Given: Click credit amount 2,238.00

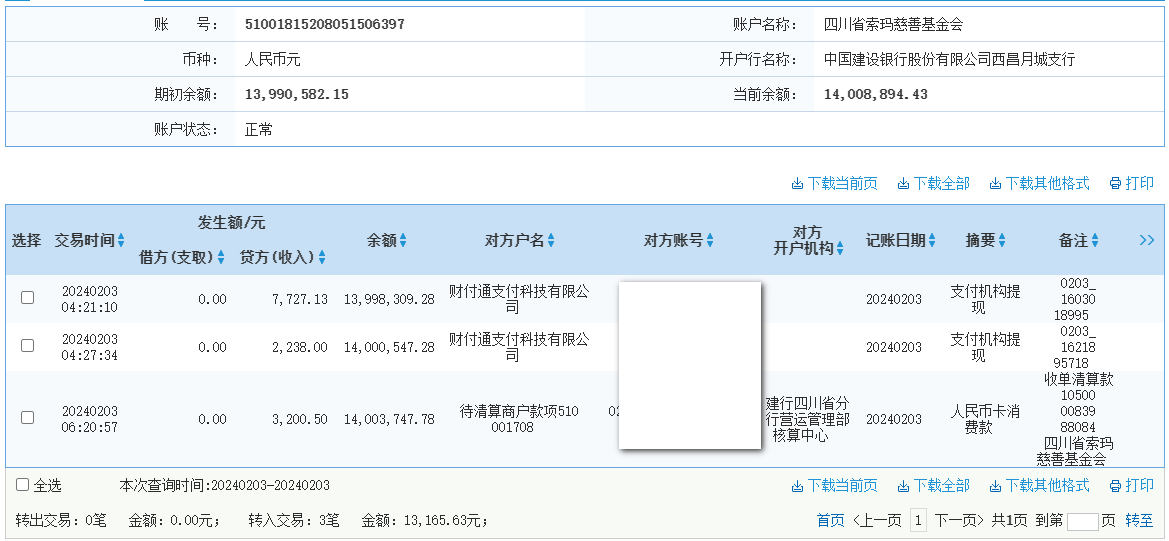Looking at the screenshot, I should (300, 347).
